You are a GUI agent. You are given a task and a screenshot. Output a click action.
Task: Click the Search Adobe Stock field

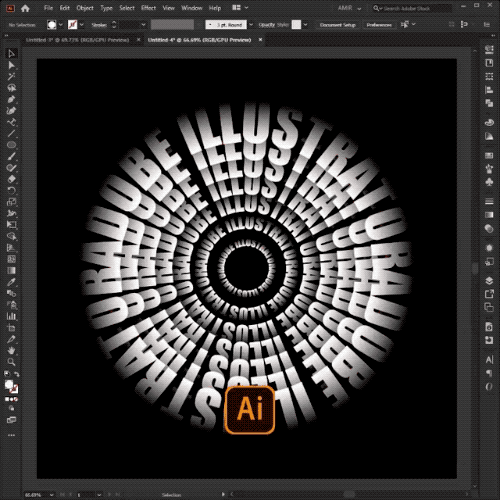(x=412, y=9)
